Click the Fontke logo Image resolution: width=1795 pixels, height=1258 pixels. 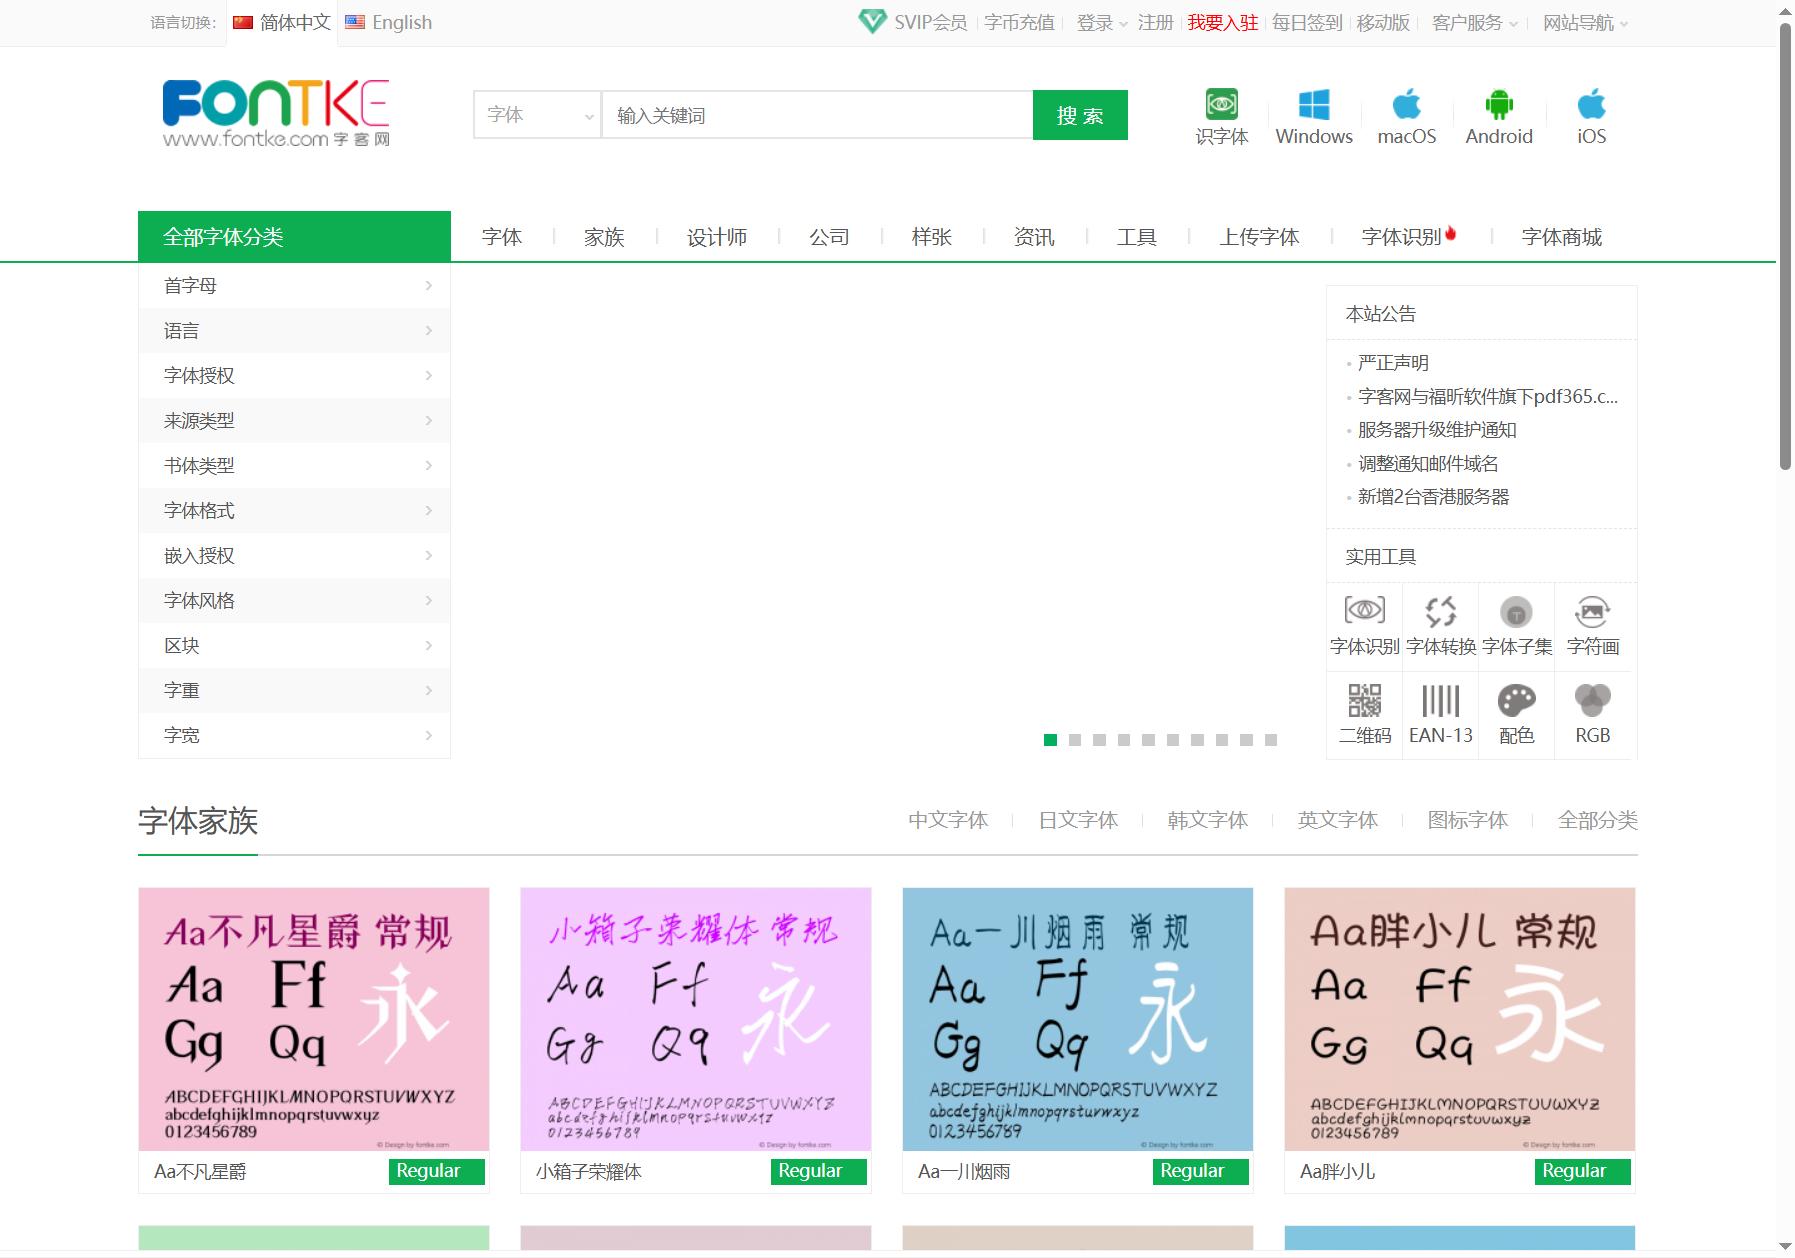276,114
